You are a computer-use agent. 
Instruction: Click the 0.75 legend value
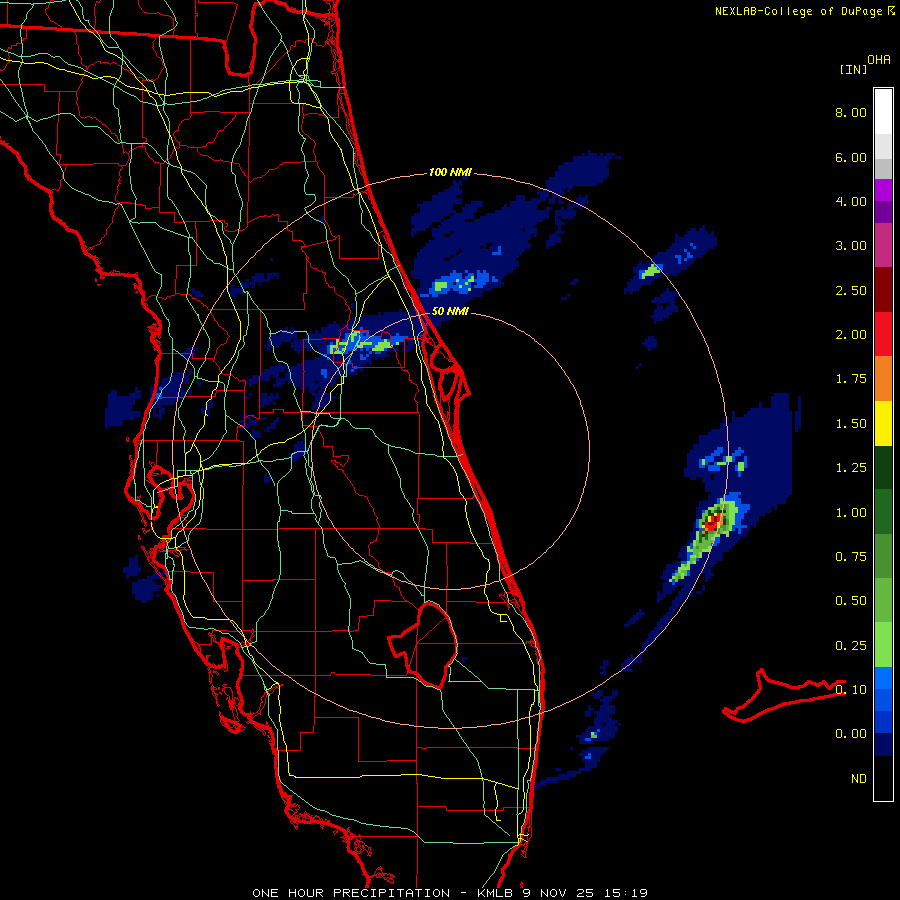pos(851,557)
